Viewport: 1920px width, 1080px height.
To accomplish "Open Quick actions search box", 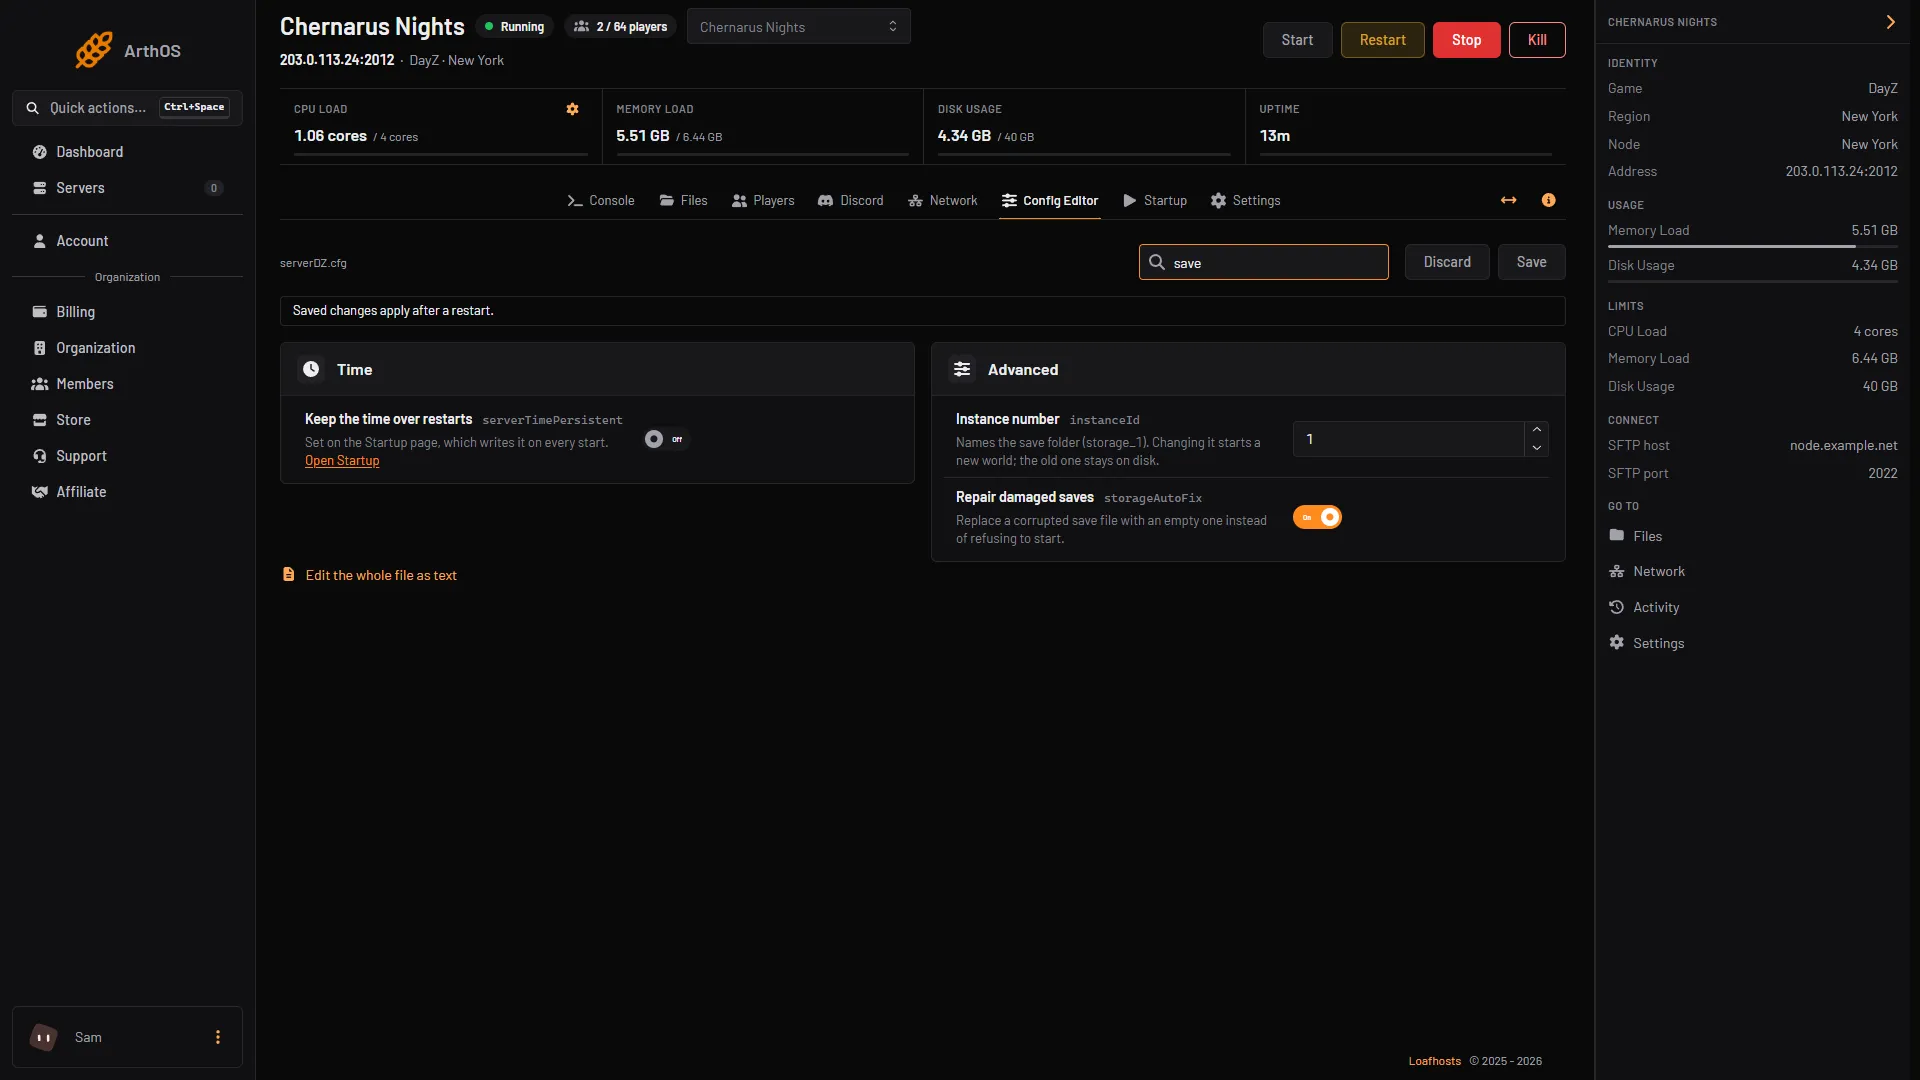I will (127, 108).
